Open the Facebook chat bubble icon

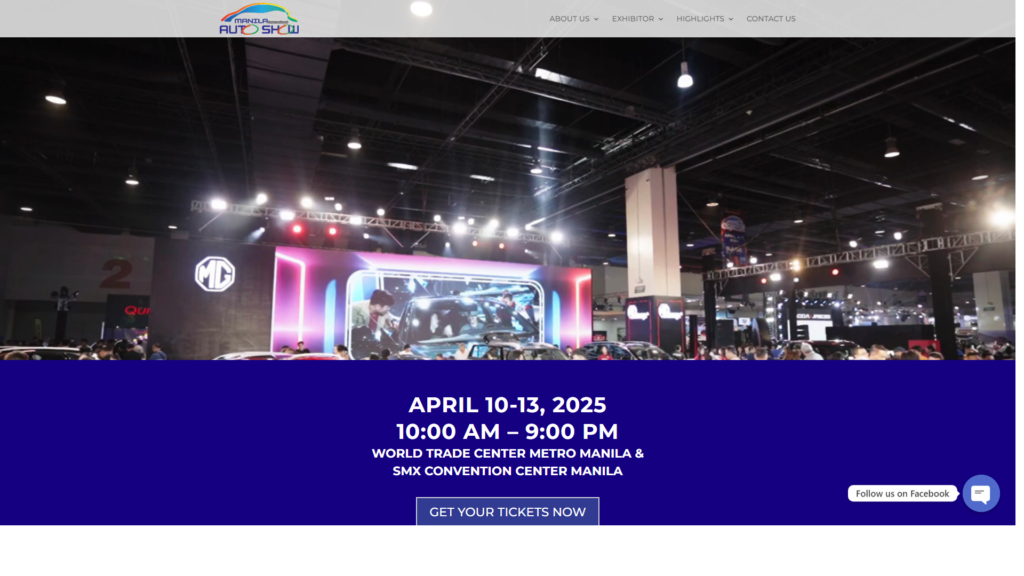point(980,493)
